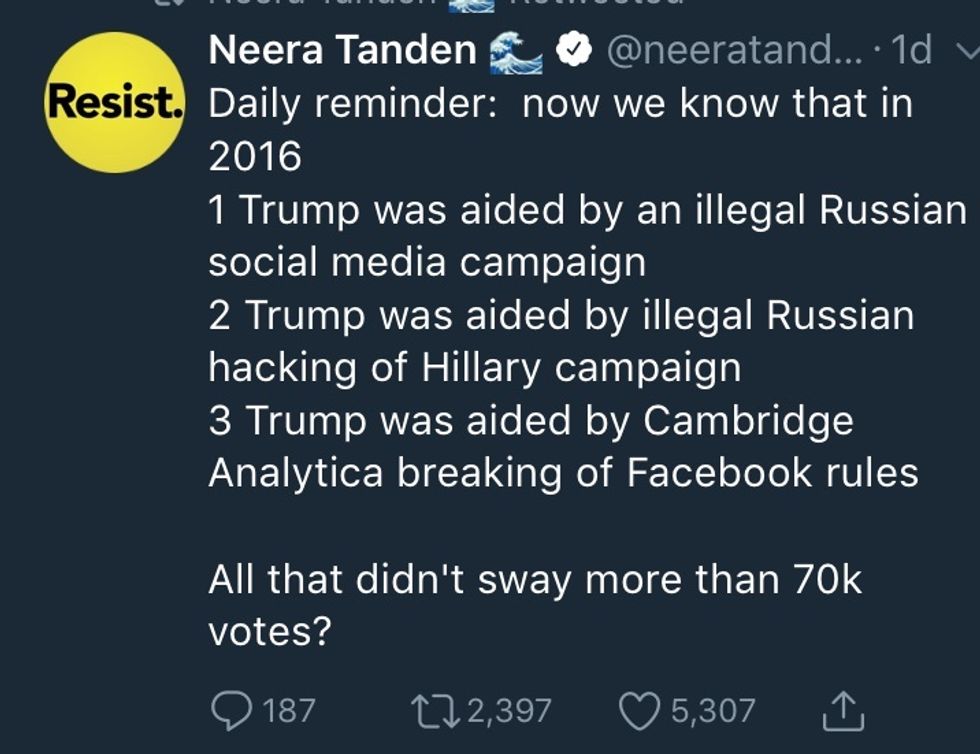Click the "2016" text in the tweet
The image size is (980, 754).
(254, 157)
